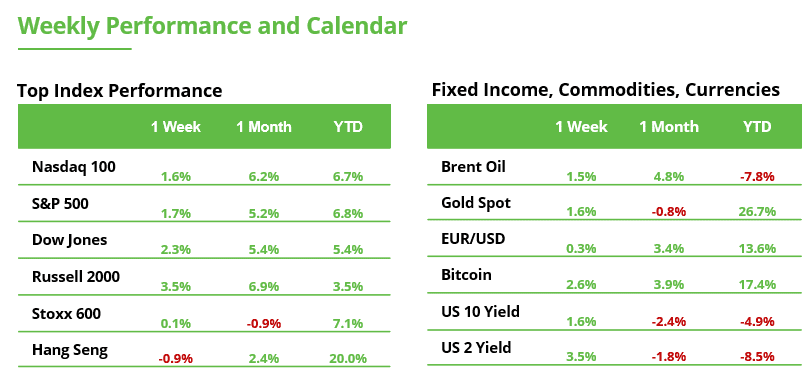The width and height of the screenshot is (805, 373).
Task: Click the Hang Seng row label
Action: coord(70,350)
